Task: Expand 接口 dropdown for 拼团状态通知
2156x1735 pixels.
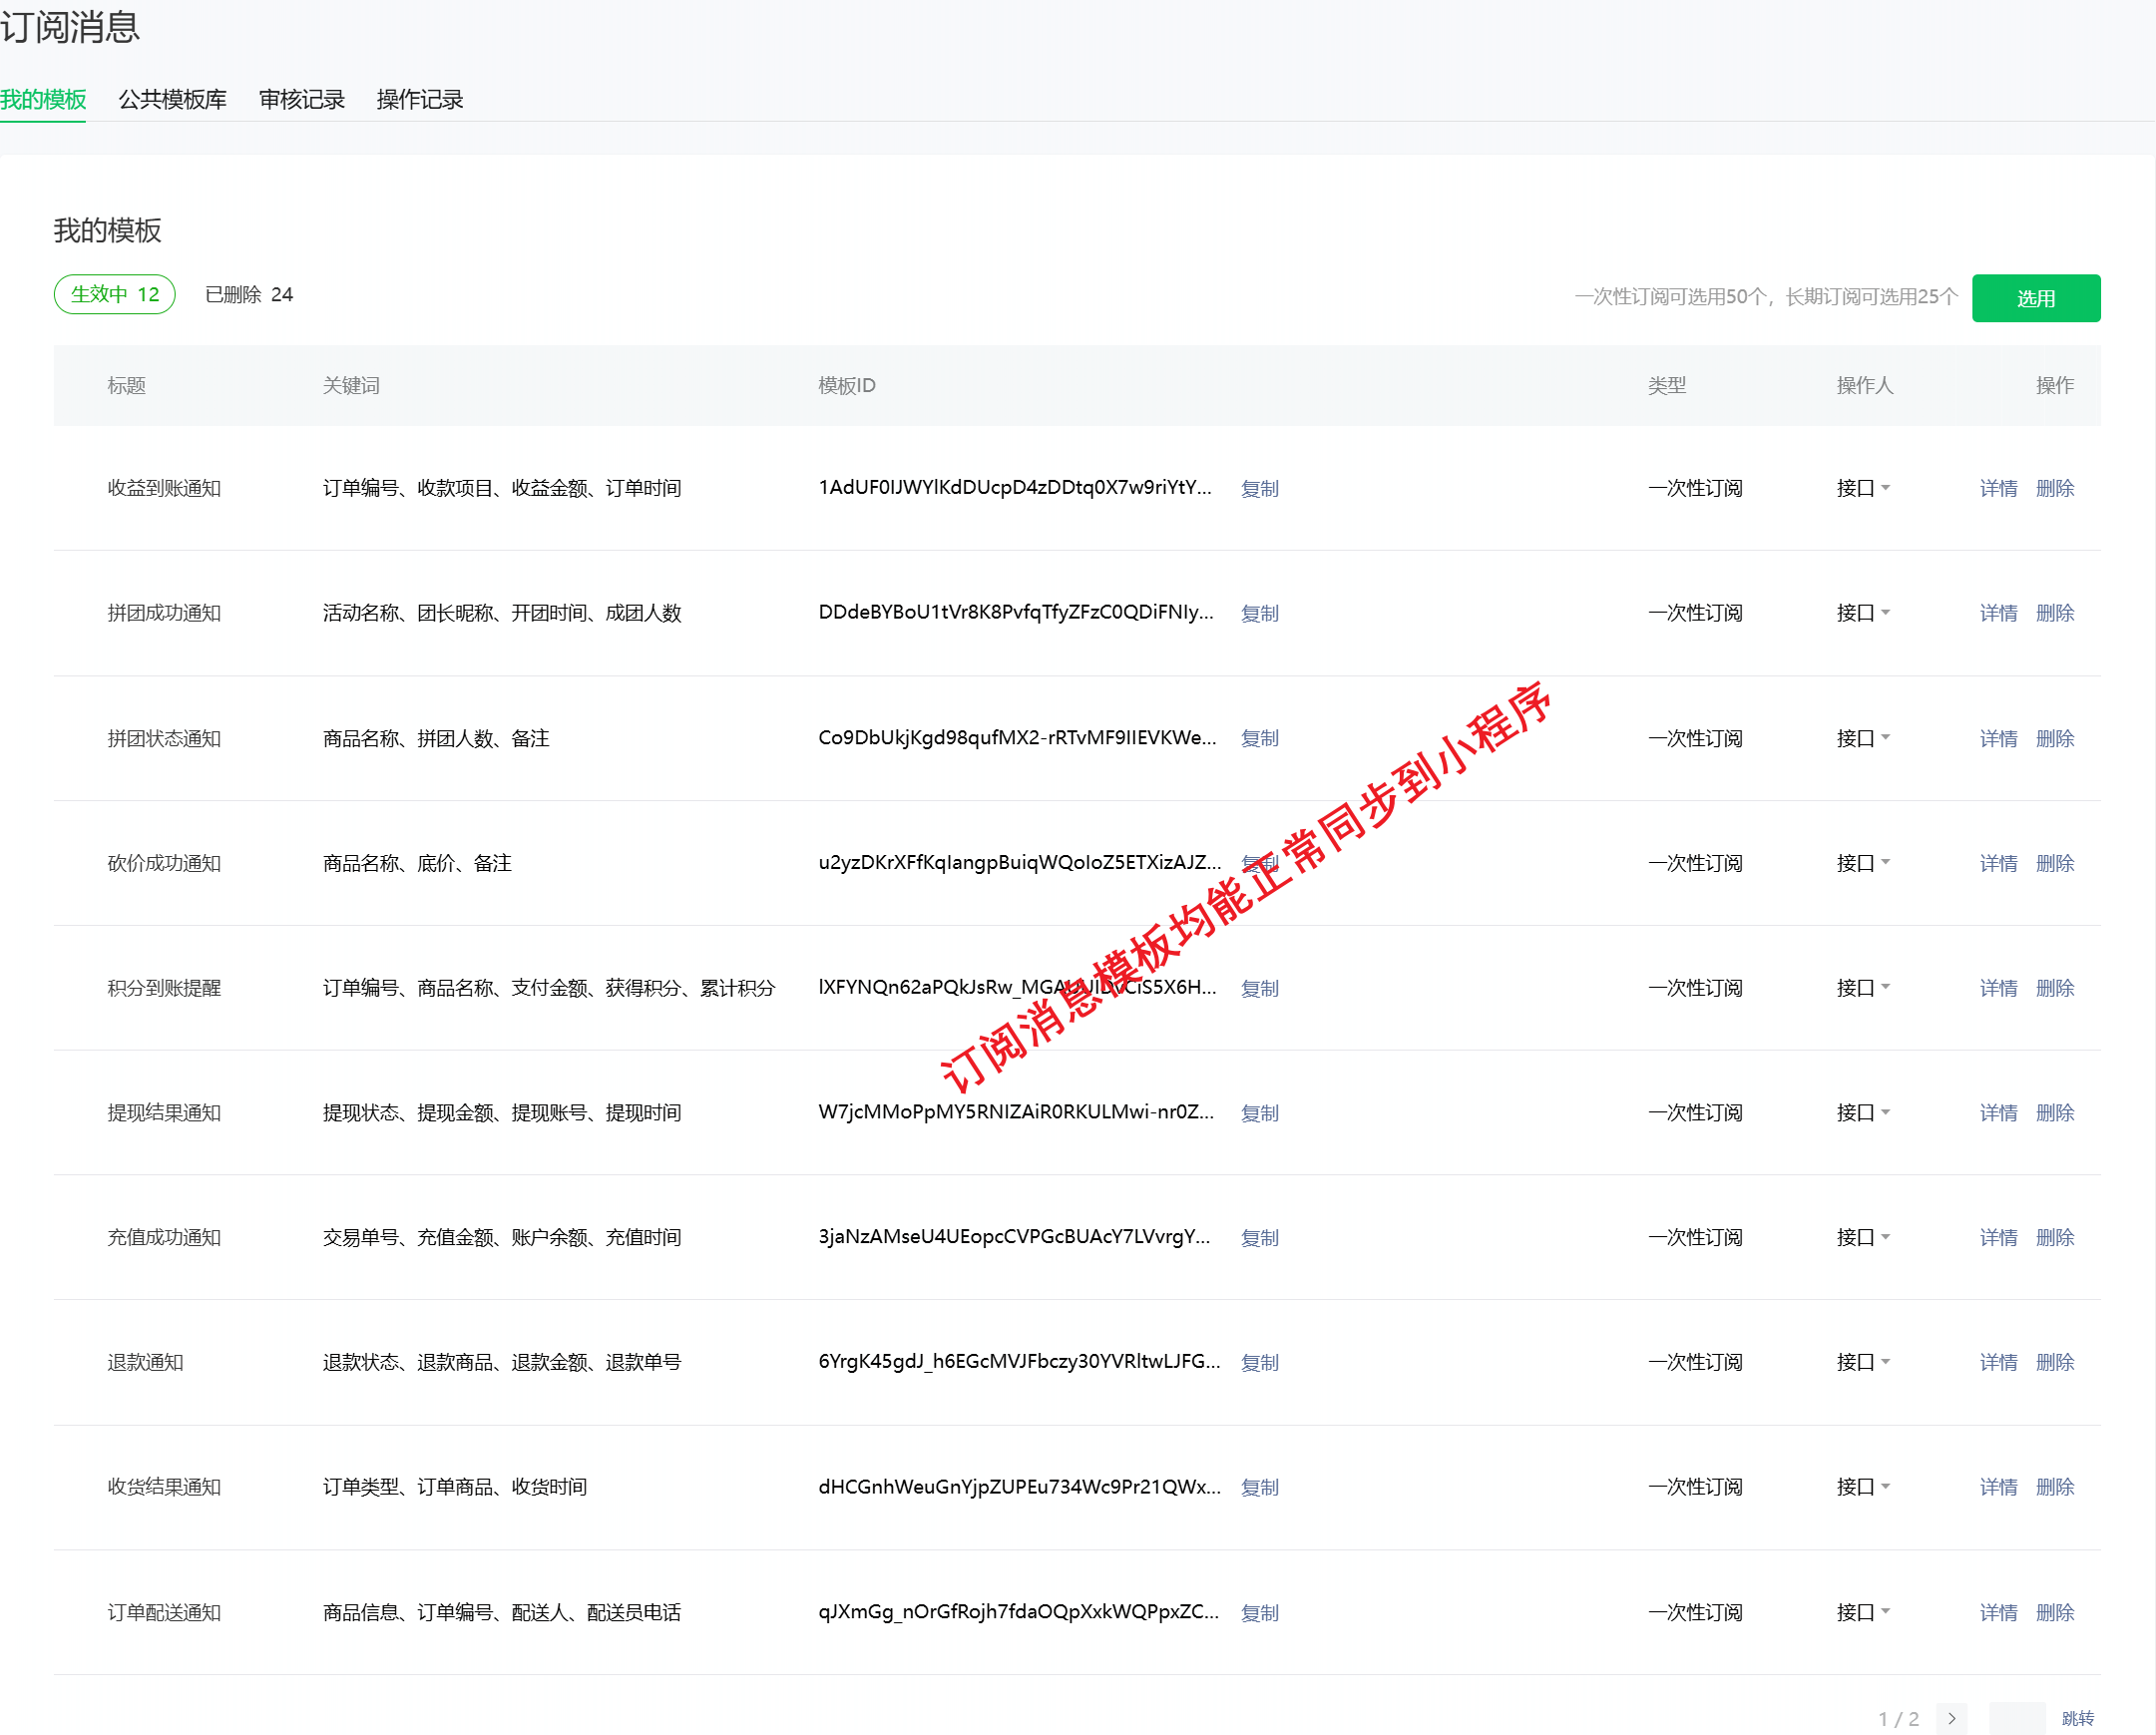Action: (1863, 738)
